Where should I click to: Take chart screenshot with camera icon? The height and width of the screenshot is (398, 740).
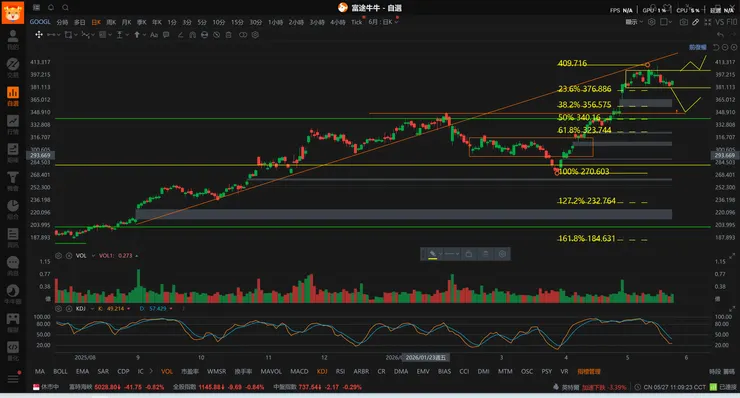coord(683,22)
